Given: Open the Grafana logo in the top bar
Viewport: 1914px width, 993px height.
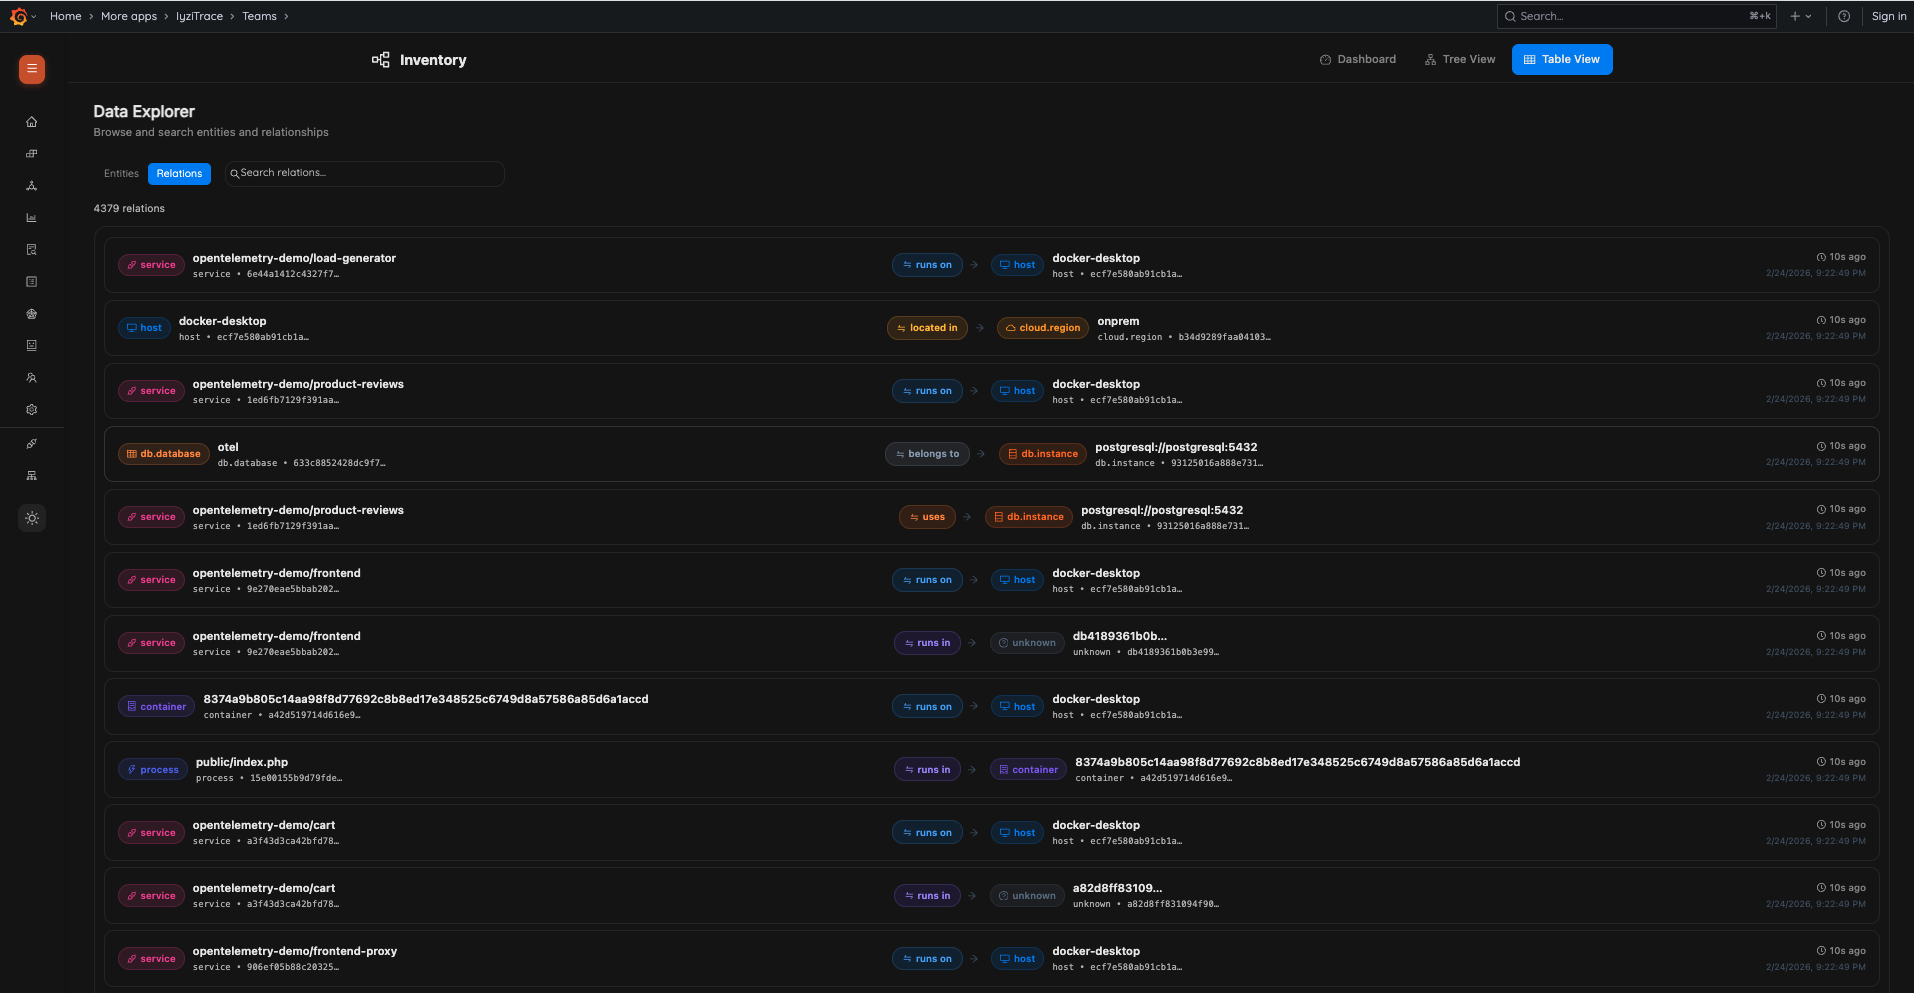Looking at the screenshot, I should click(x=18, y=16).
